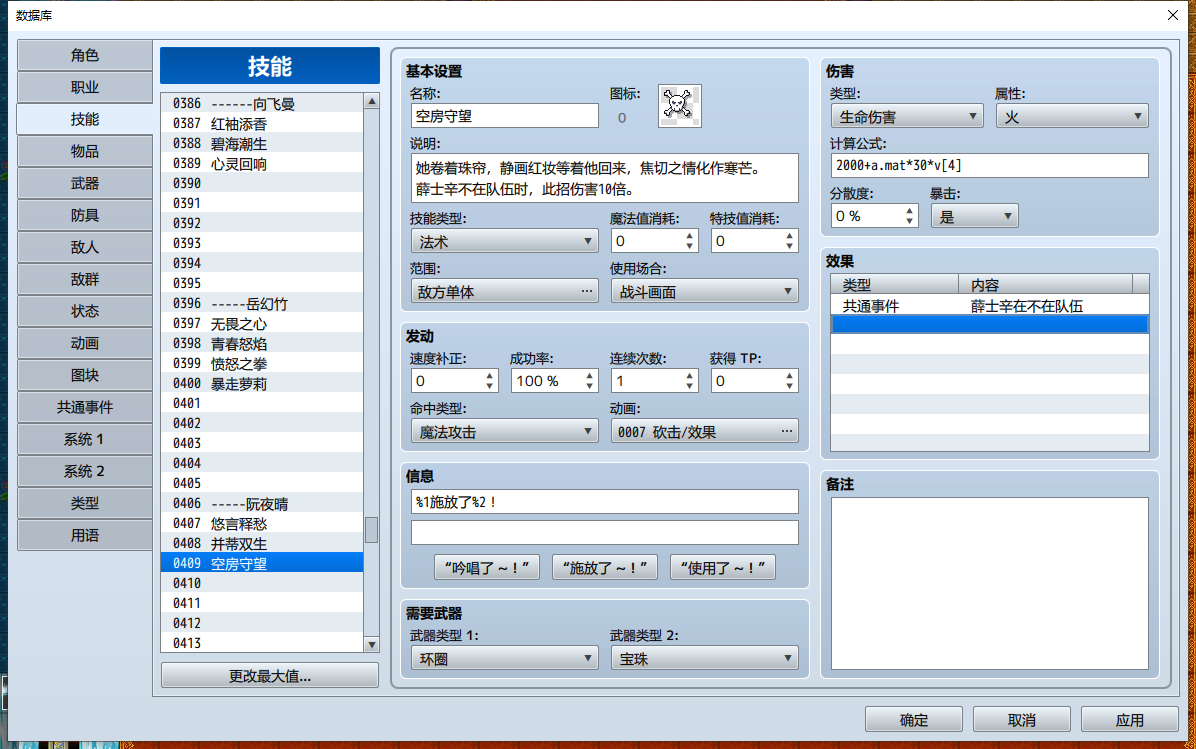Viewport: 1196px width, 749px height.
Task: Click the 名称 field containing 空房守望
Action: pyautogui.click(x=504, y=116)
